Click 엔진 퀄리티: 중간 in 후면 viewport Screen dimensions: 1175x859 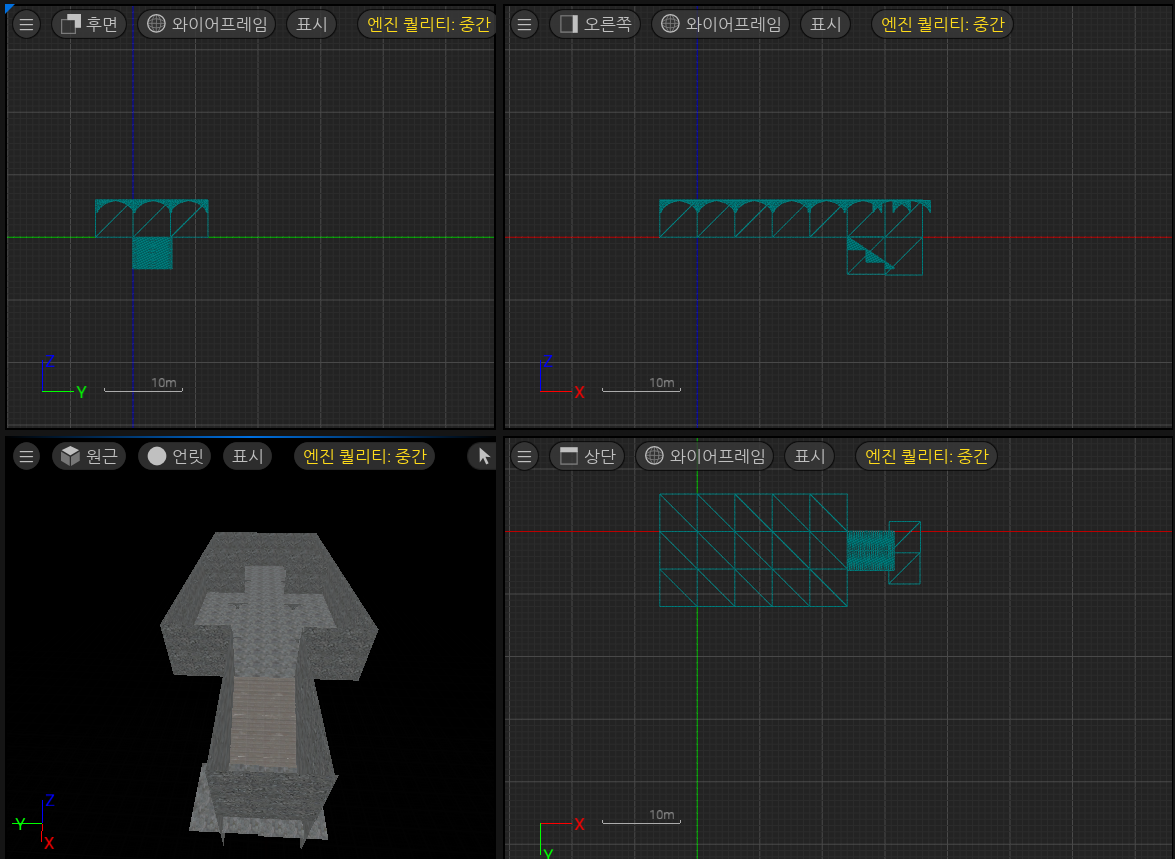(427, 24)
